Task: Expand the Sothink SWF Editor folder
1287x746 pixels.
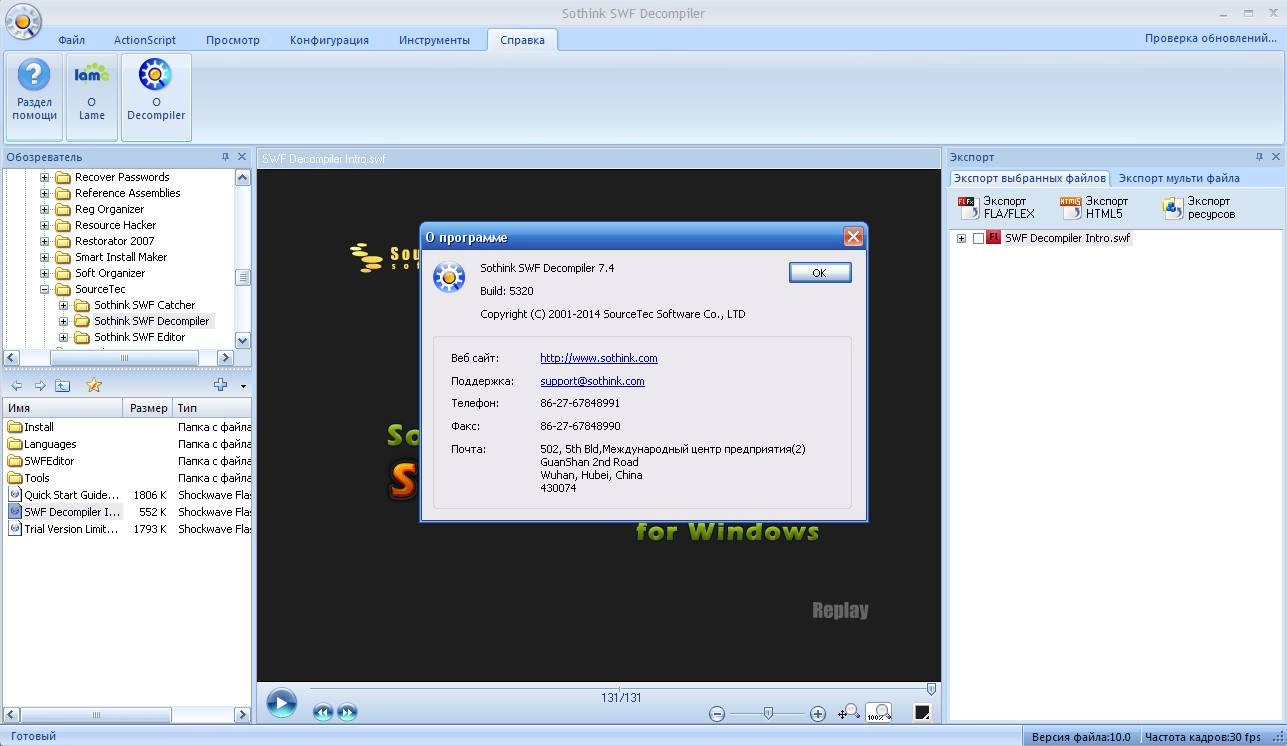Action: [63, 337]
